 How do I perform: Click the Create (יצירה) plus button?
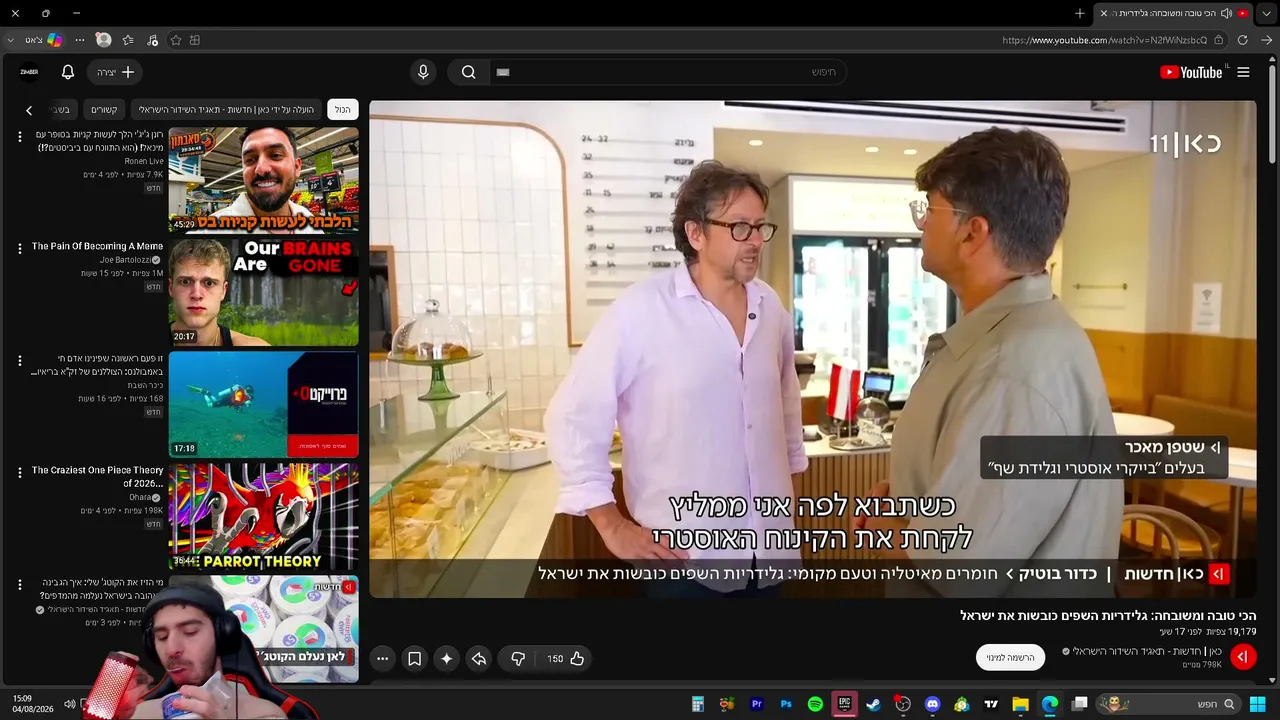pos(115,72)
